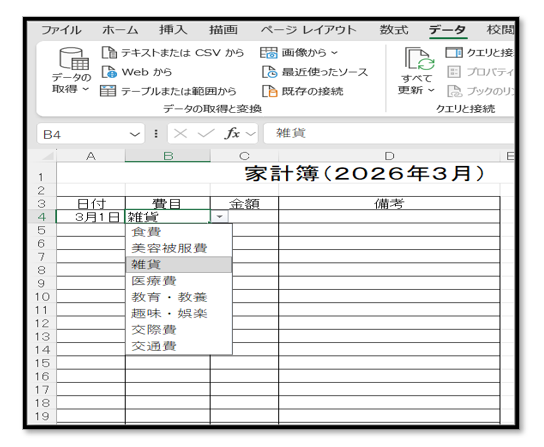
Task: Select row 4 header
Action: click(42, 217)
